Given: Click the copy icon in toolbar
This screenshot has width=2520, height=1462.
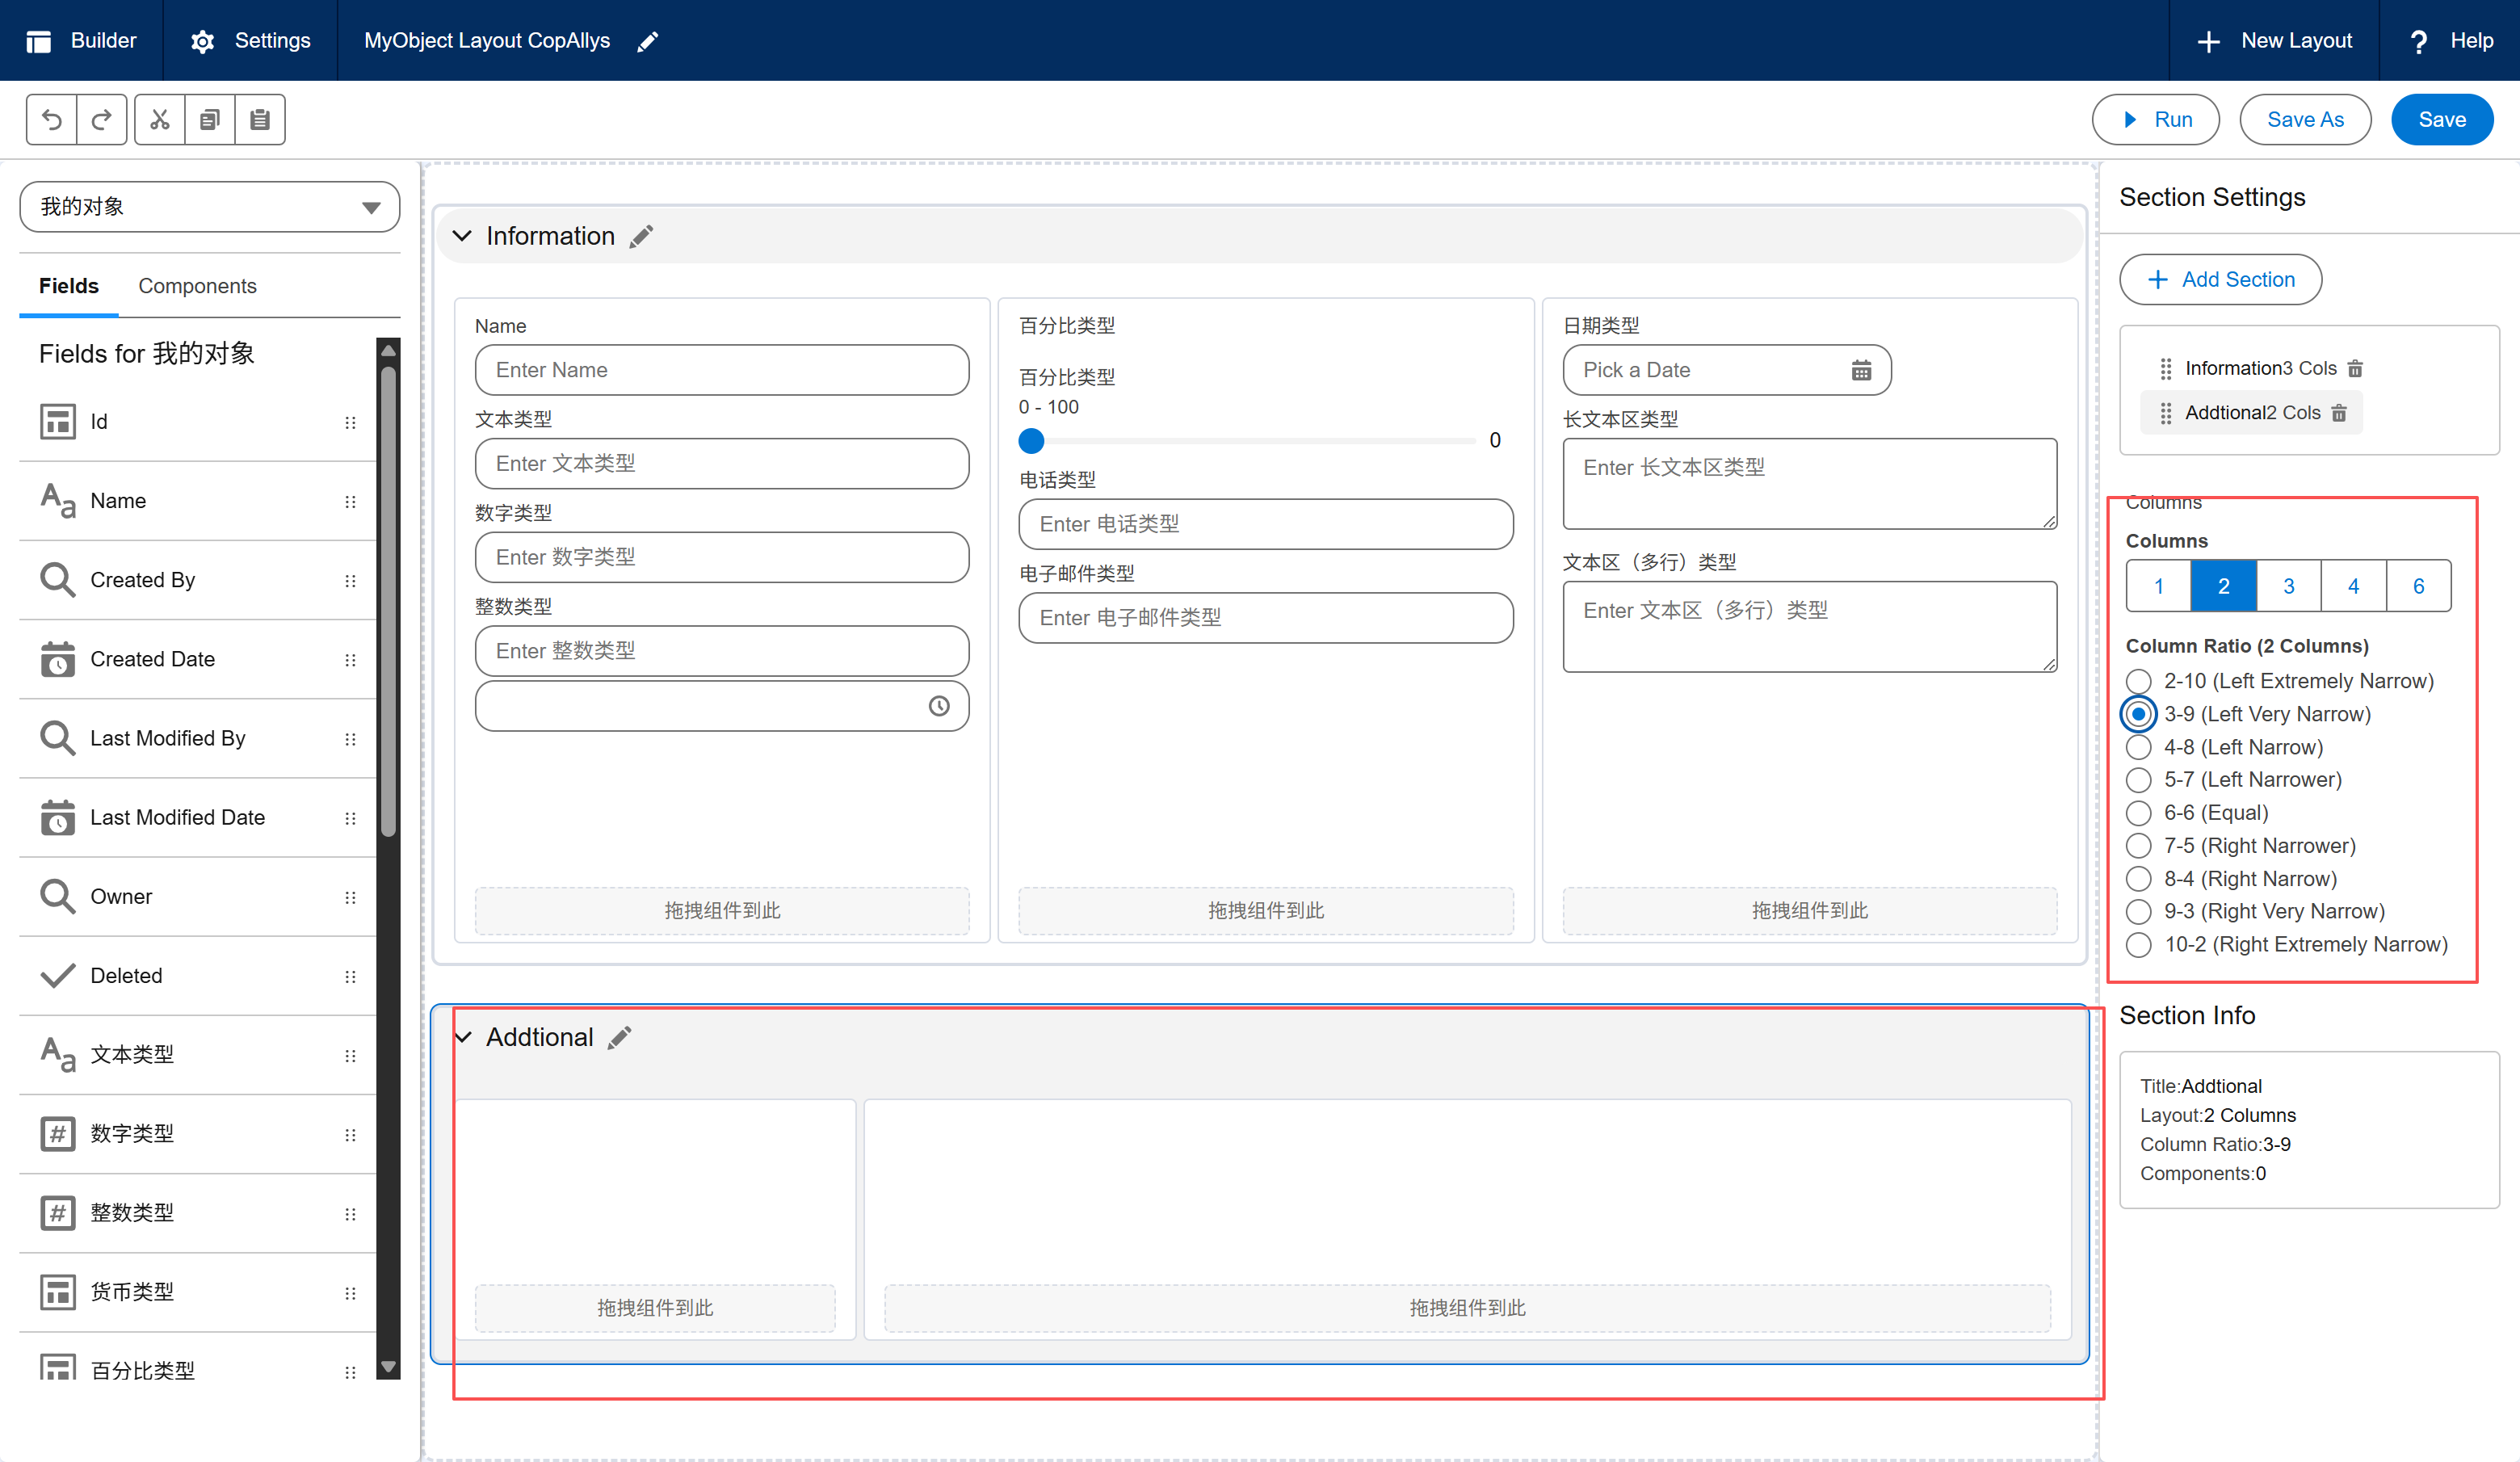Looking at the screenshot, I should (210, 120).
